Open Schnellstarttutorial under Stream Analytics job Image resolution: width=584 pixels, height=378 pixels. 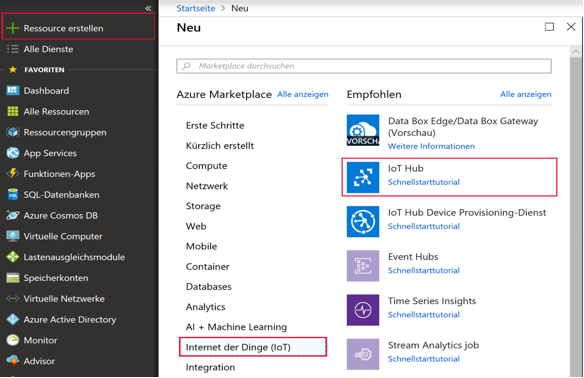pos(423,359)
